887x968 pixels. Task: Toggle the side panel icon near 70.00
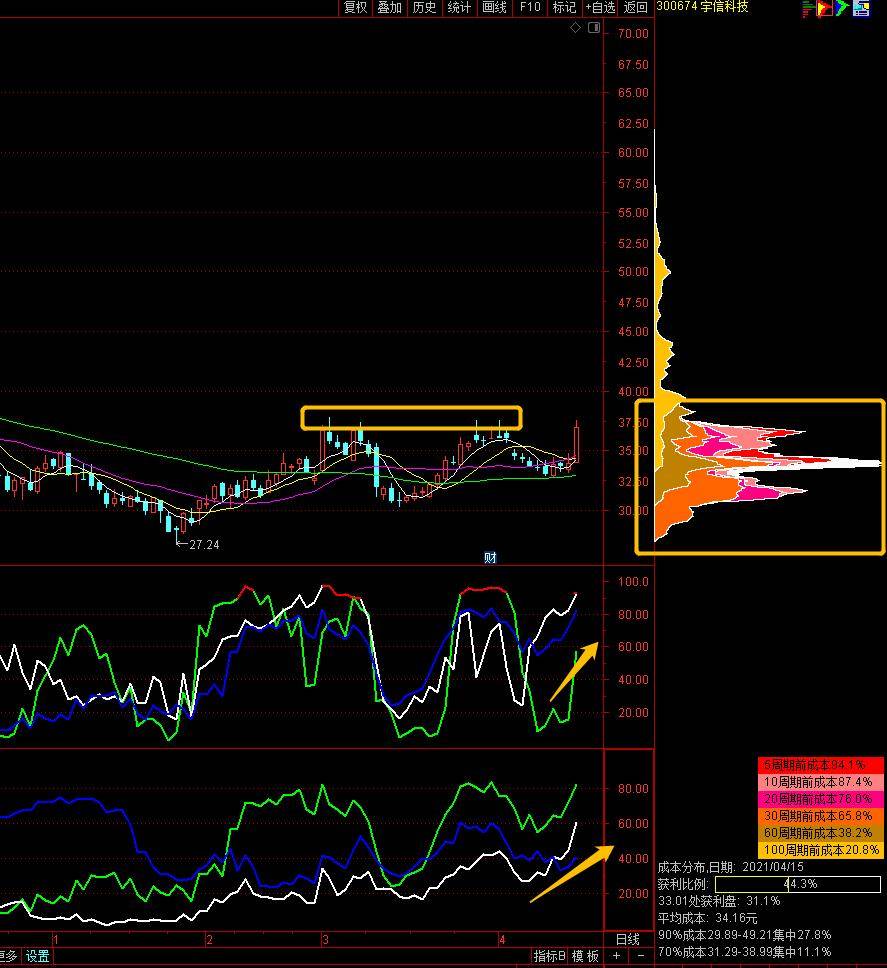[594, 27]
